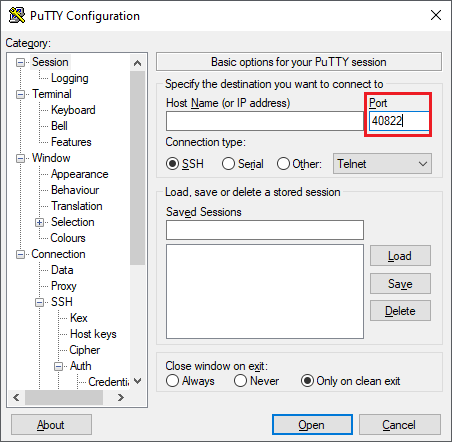Screen dimensions: 452x442
Task: Open the Telnet protocol dropdown
Action: 382,164
